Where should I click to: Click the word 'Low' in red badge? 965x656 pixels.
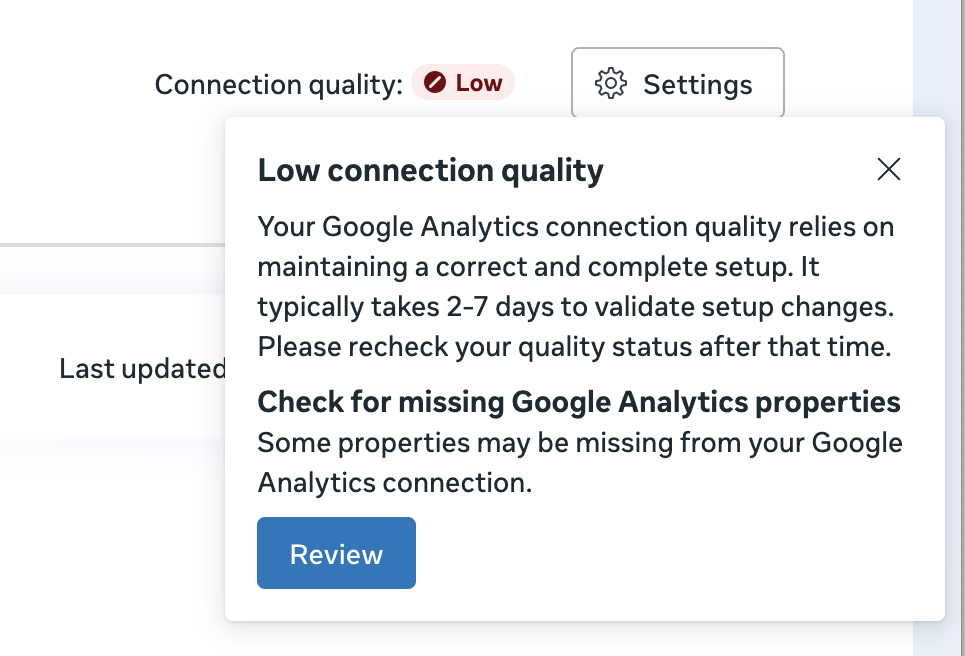[x=479, y=82]
